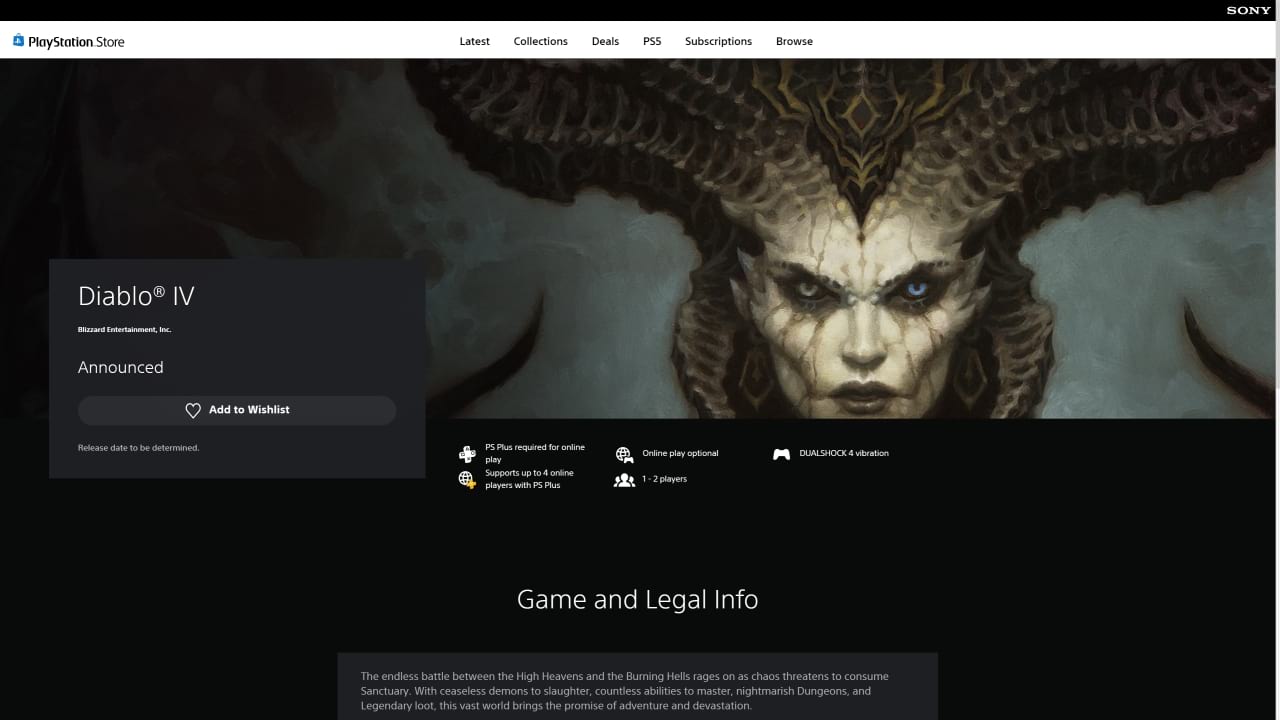Viewport: 1280px width, 720px height.
Task: Click the 1 - 2 players people icon
Action: point(624,480)
